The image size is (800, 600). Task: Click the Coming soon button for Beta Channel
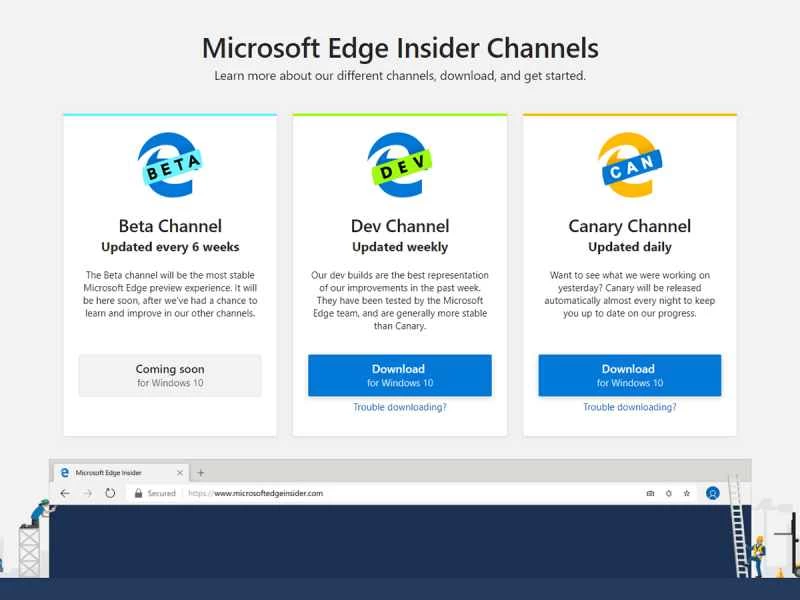coord(170,375)
